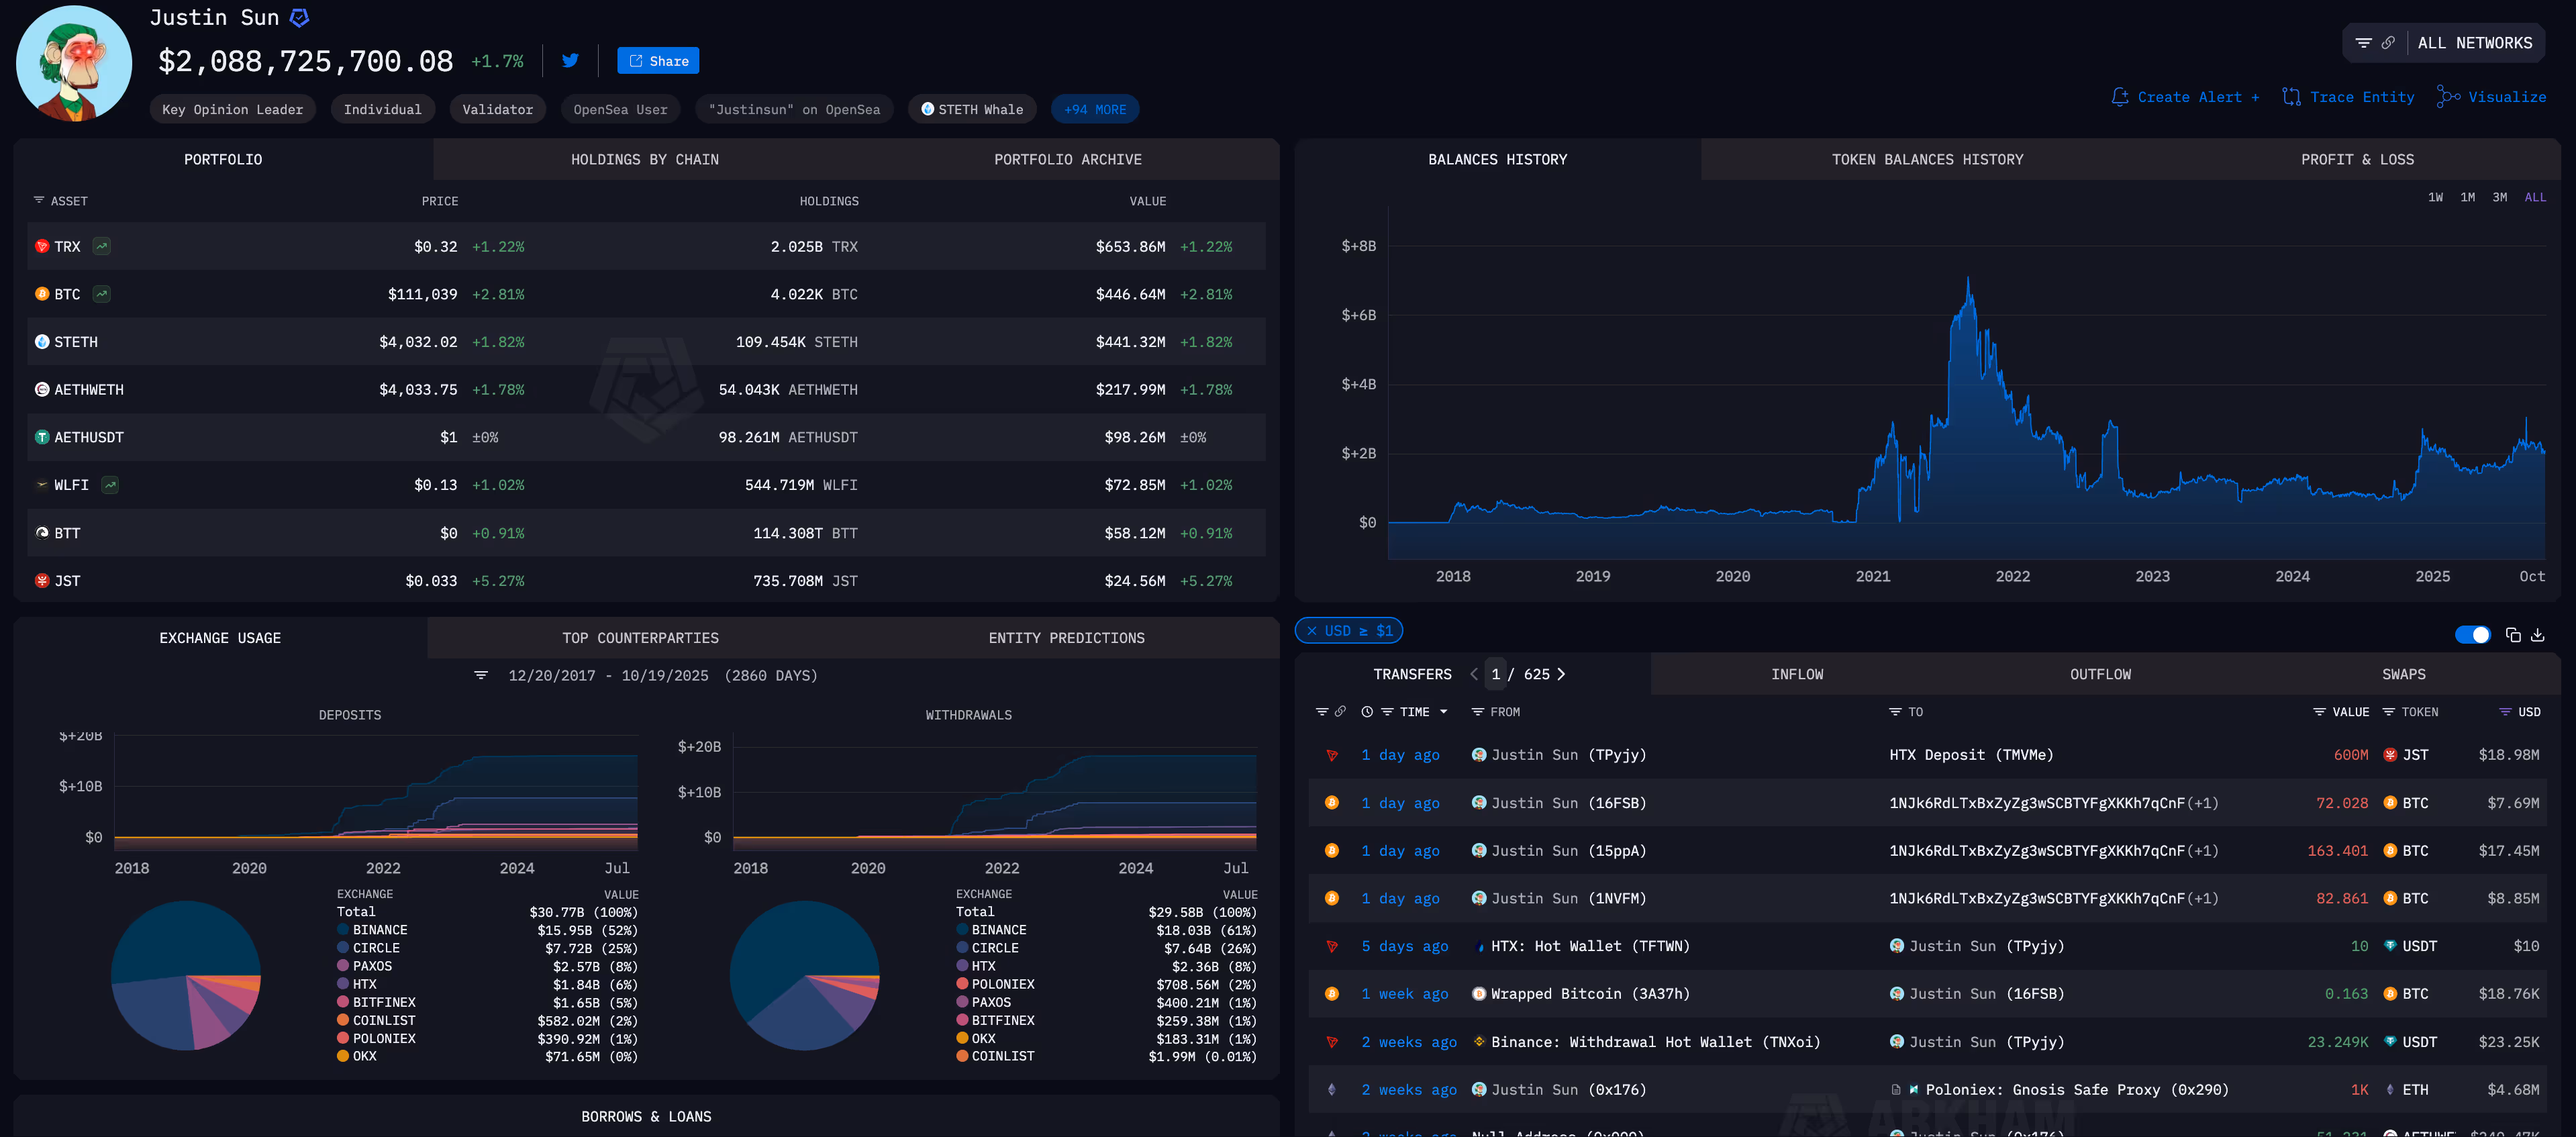Click the verified badge next to Justin Sun
The image size is (2576, 1137).
pos(299,18)
